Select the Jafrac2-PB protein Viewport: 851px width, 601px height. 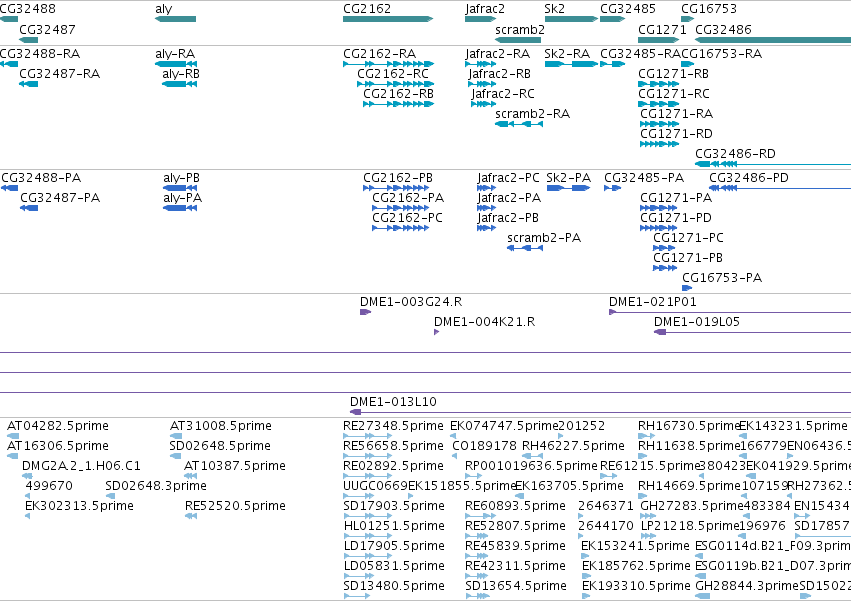486,229
